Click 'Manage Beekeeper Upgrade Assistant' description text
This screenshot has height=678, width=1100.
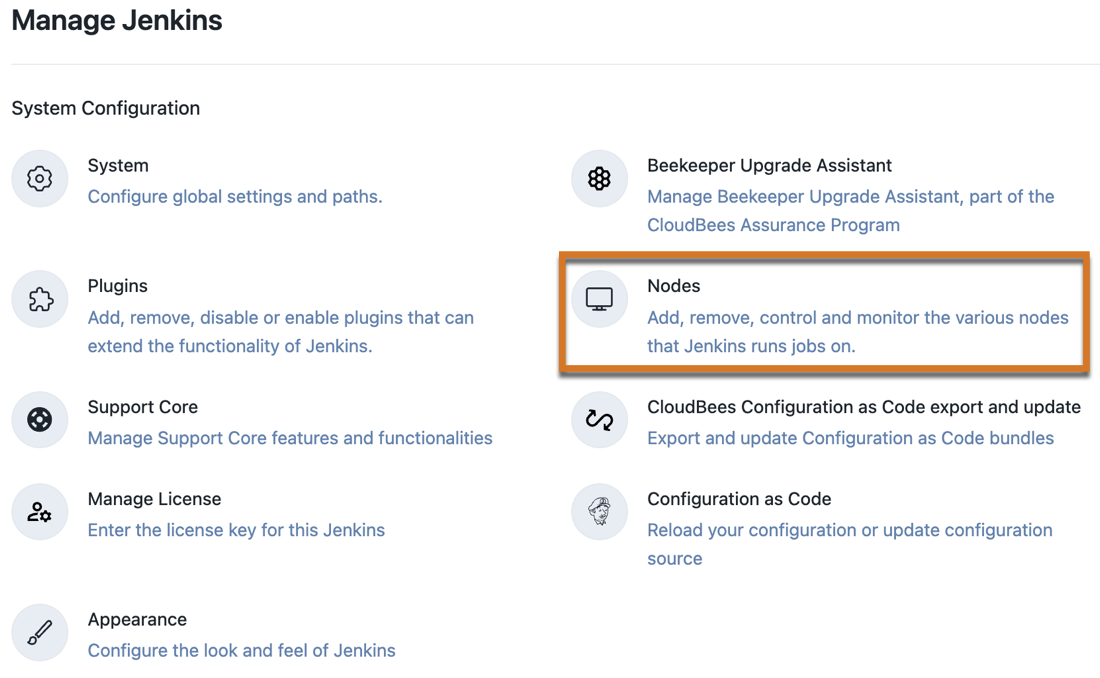pos(850,211)
